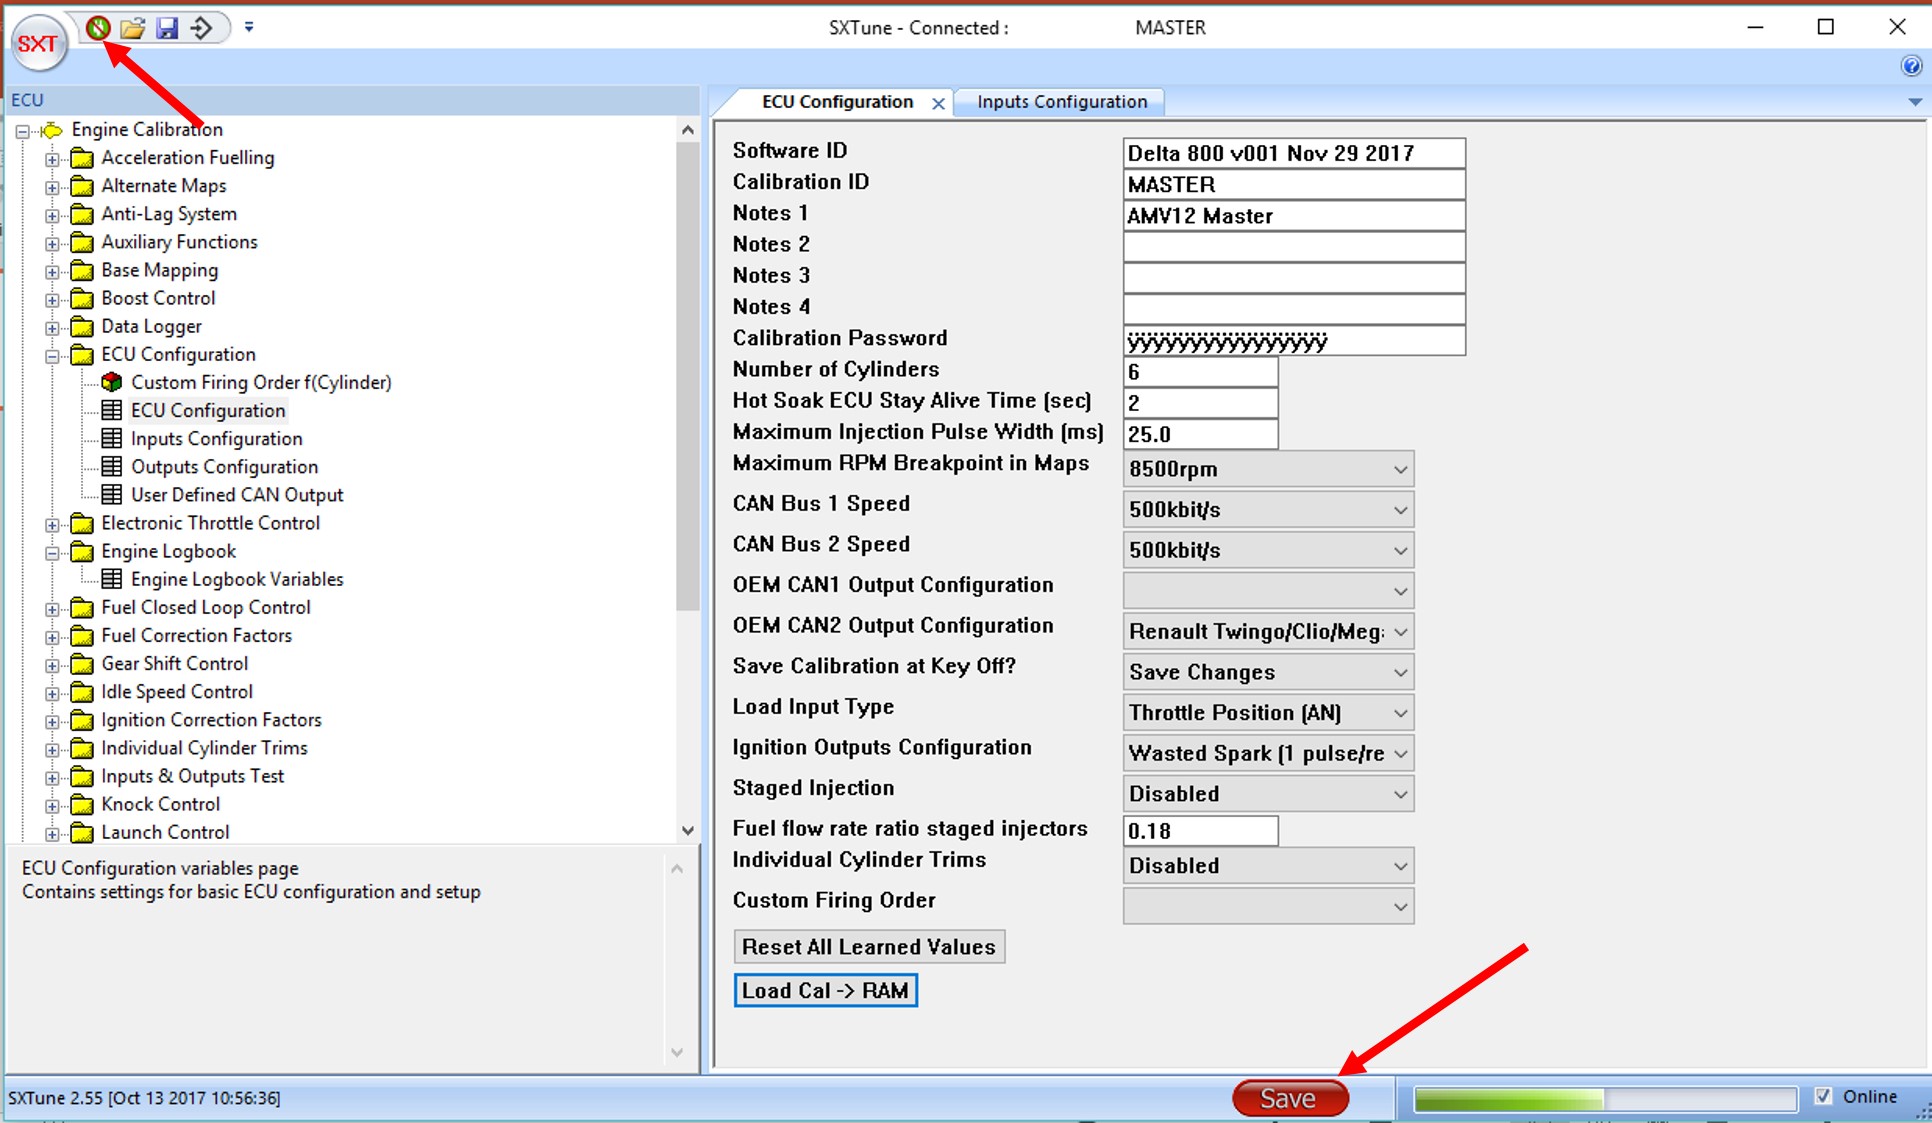Click the Load Cal -> RAM button
Viewport: 1932px width, 1123px height.
[825, 991]
